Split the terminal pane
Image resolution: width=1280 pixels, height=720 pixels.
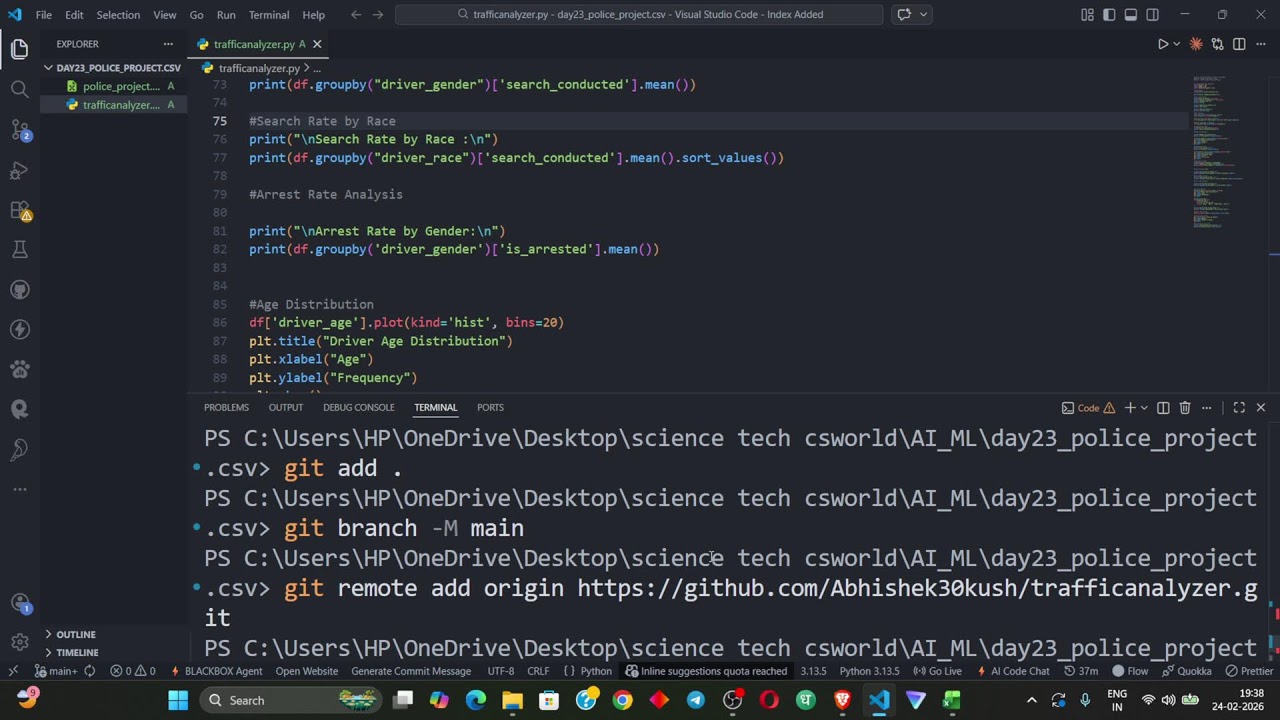pos(1163,408)
